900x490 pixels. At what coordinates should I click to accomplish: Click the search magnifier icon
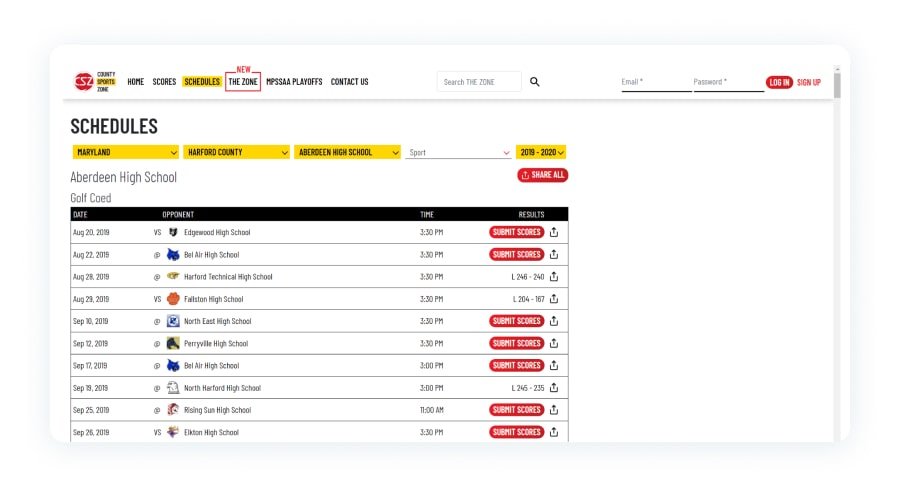coord(534,82)
